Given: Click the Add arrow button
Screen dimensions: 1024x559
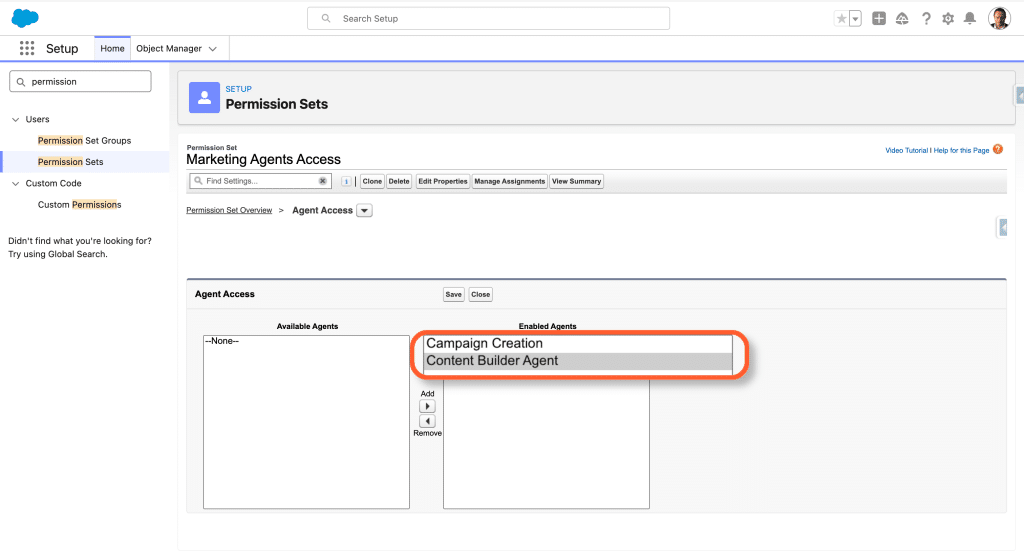Looking at the screenshot, I should tap(427, 407).
